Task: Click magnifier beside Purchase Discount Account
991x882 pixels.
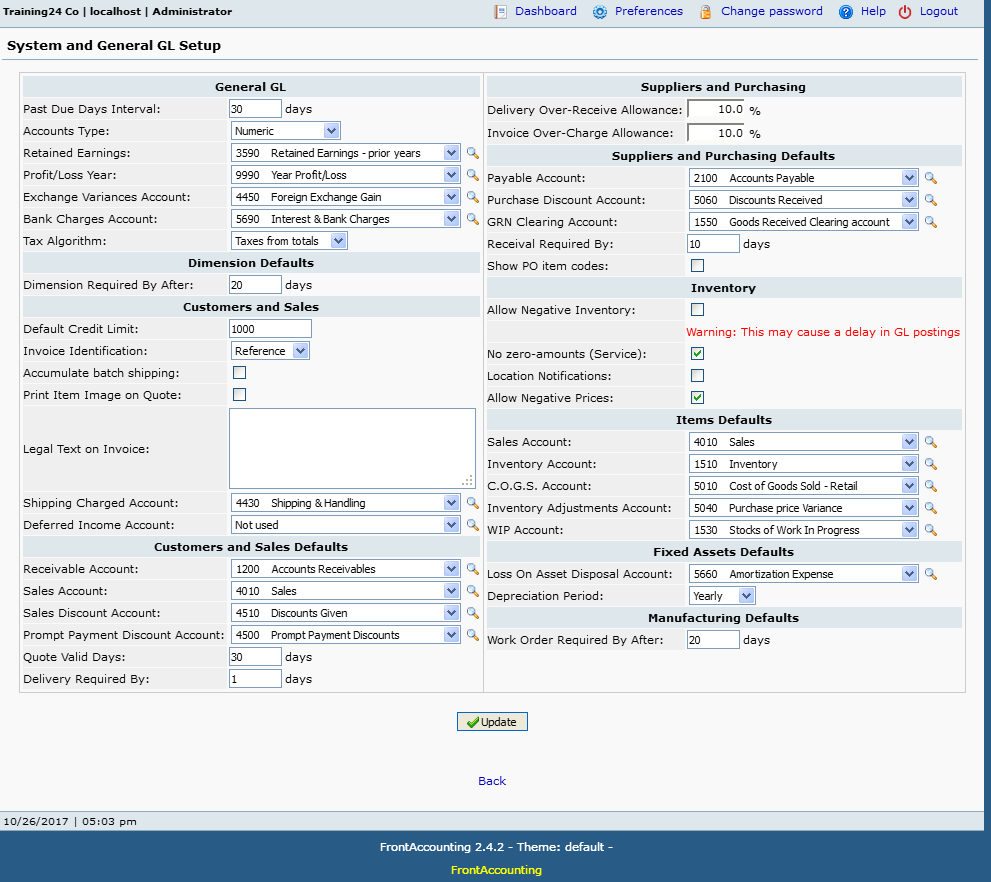Action: (x=930, y=200)
